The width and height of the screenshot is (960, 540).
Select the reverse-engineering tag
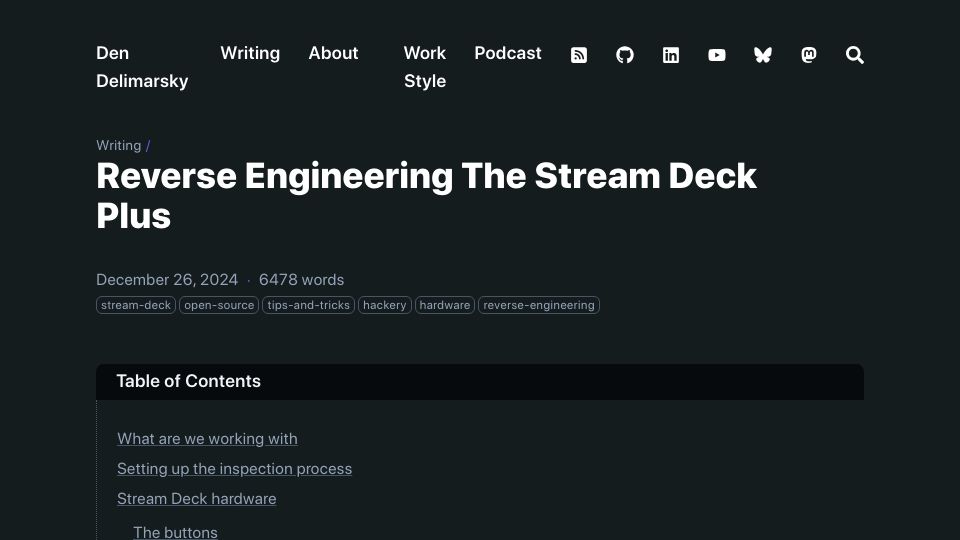[x=539, y=305]
